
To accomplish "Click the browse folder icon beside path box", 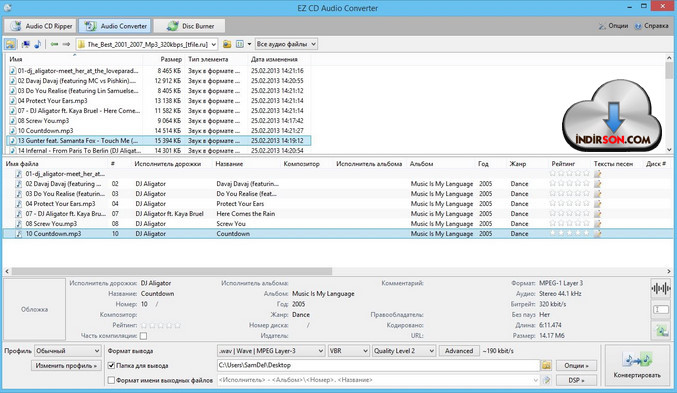I will coord(227,44).
